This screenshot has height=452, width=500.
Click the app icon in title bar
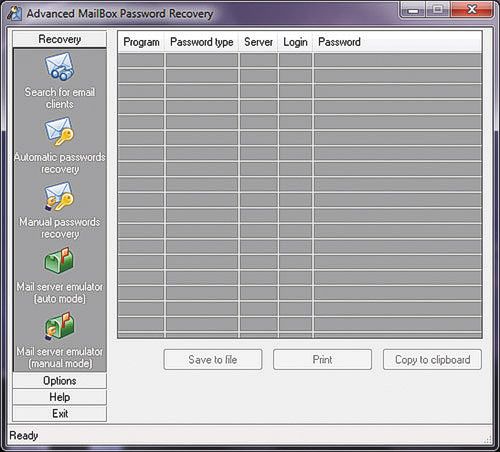(x=14, y=13)
